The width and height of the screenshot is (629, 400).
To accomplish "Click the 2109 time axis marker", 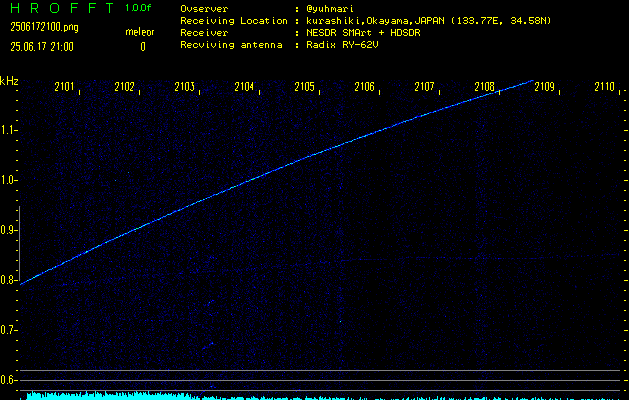I will tap(544, 87).
